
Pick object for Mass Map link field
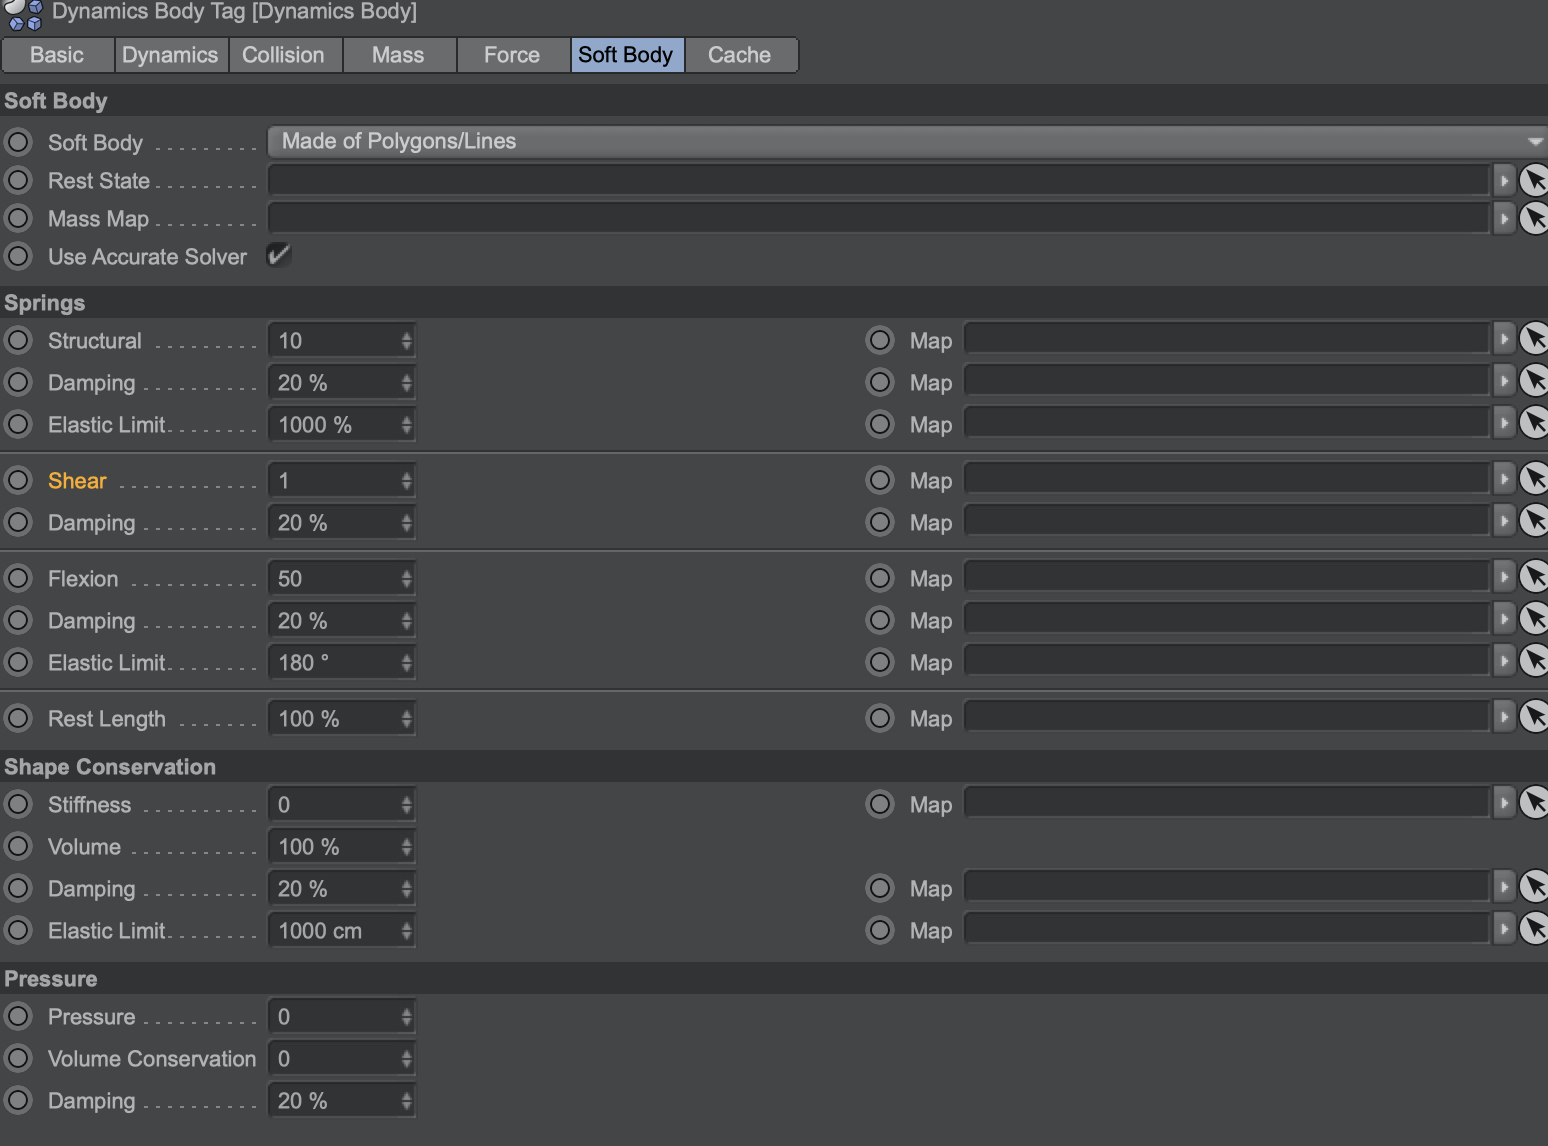(x=1534, y=218)
